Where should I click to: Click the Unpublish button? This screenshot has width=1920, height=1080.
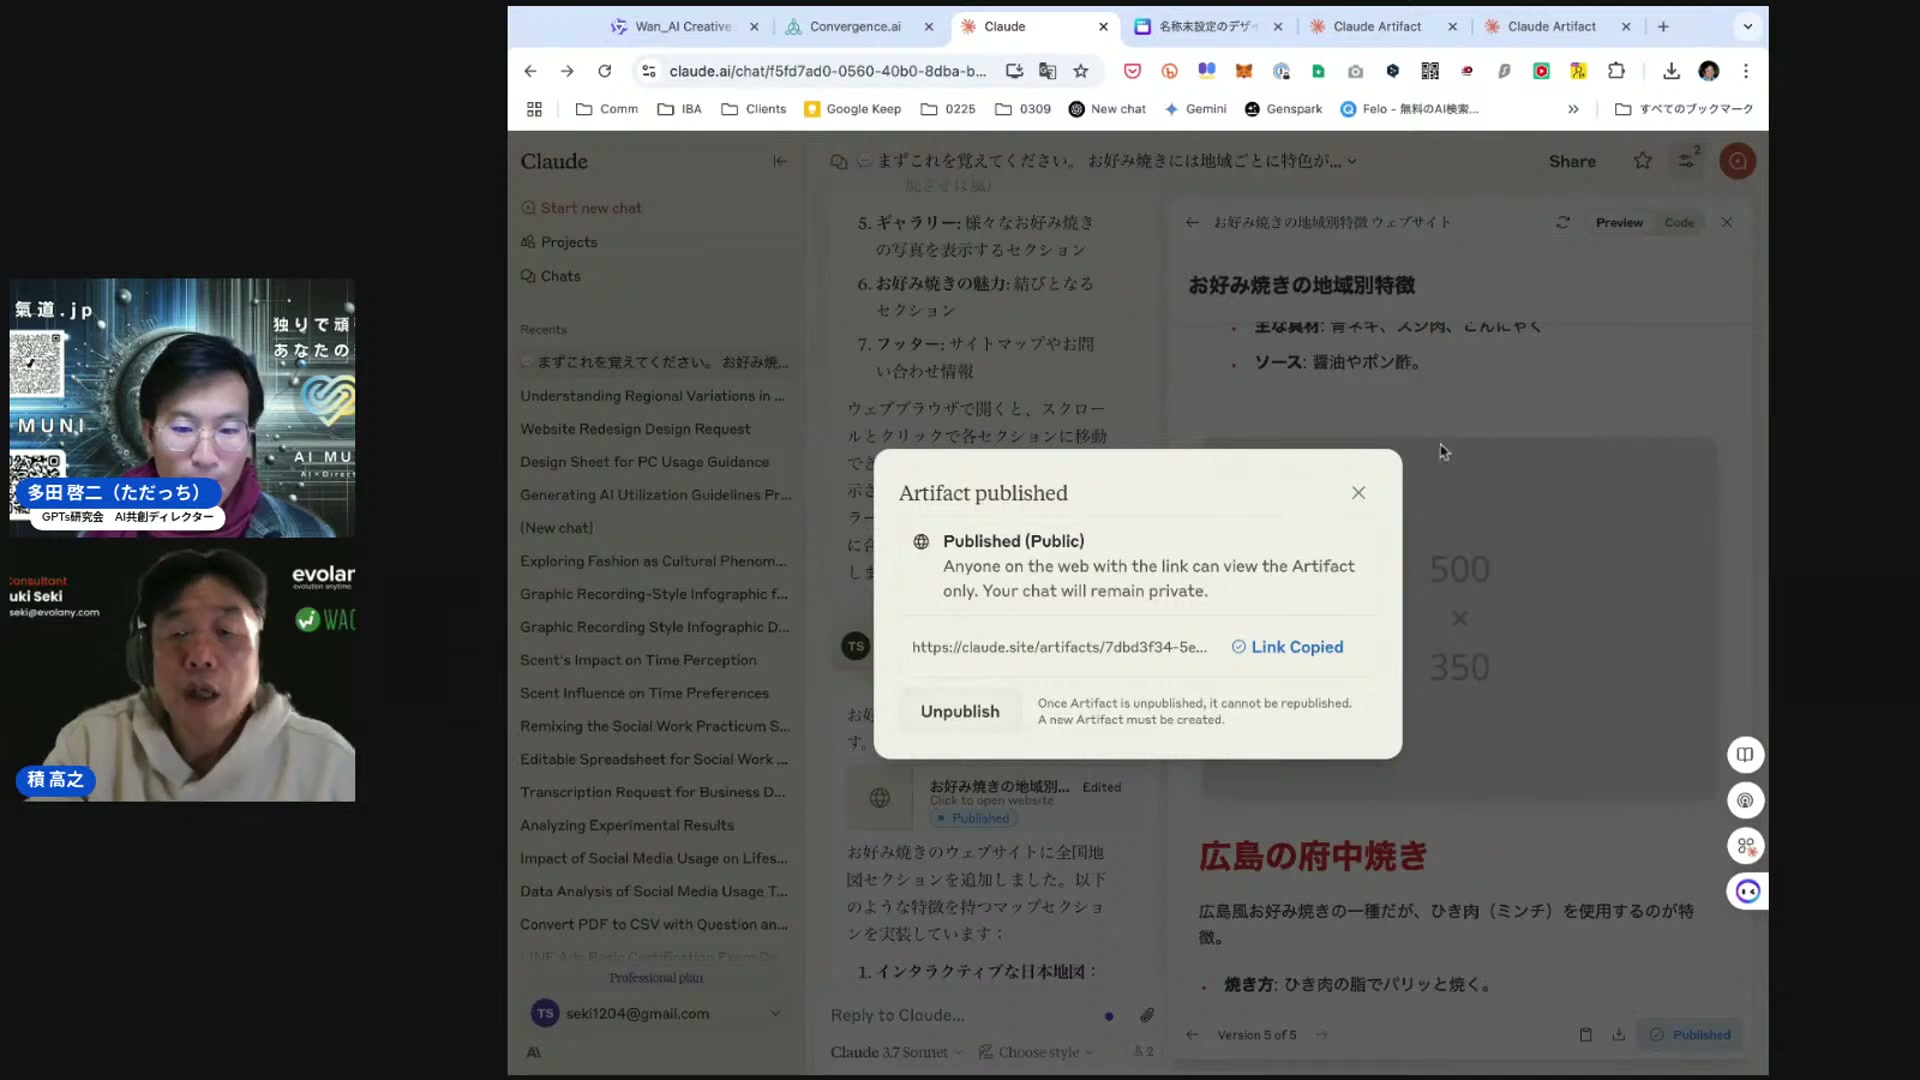959,711
